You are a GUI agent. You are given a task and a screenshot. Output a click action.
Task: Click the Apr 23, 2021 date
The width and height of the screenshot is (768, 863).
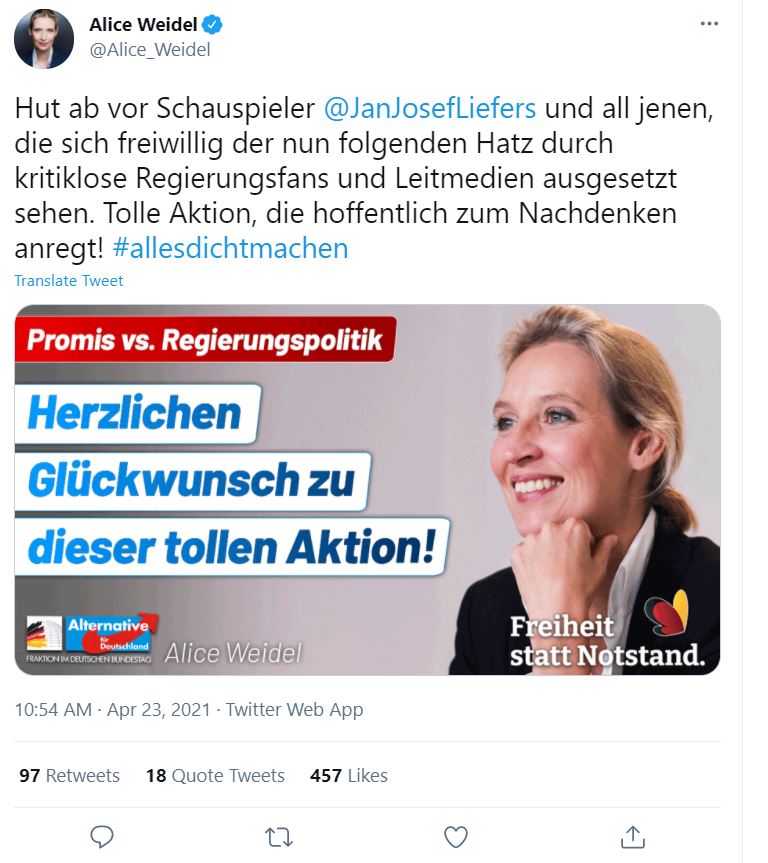159,709
